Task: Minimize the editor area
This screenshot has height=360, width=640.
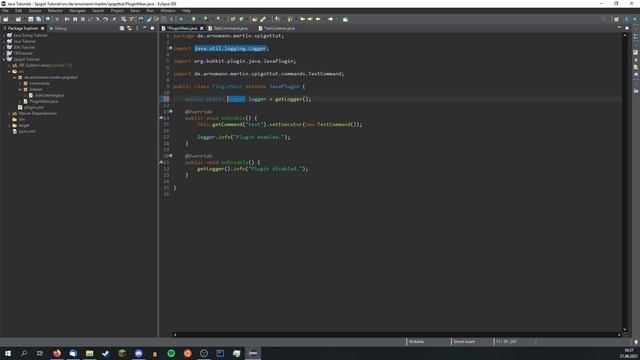Action: coord(619,28)
